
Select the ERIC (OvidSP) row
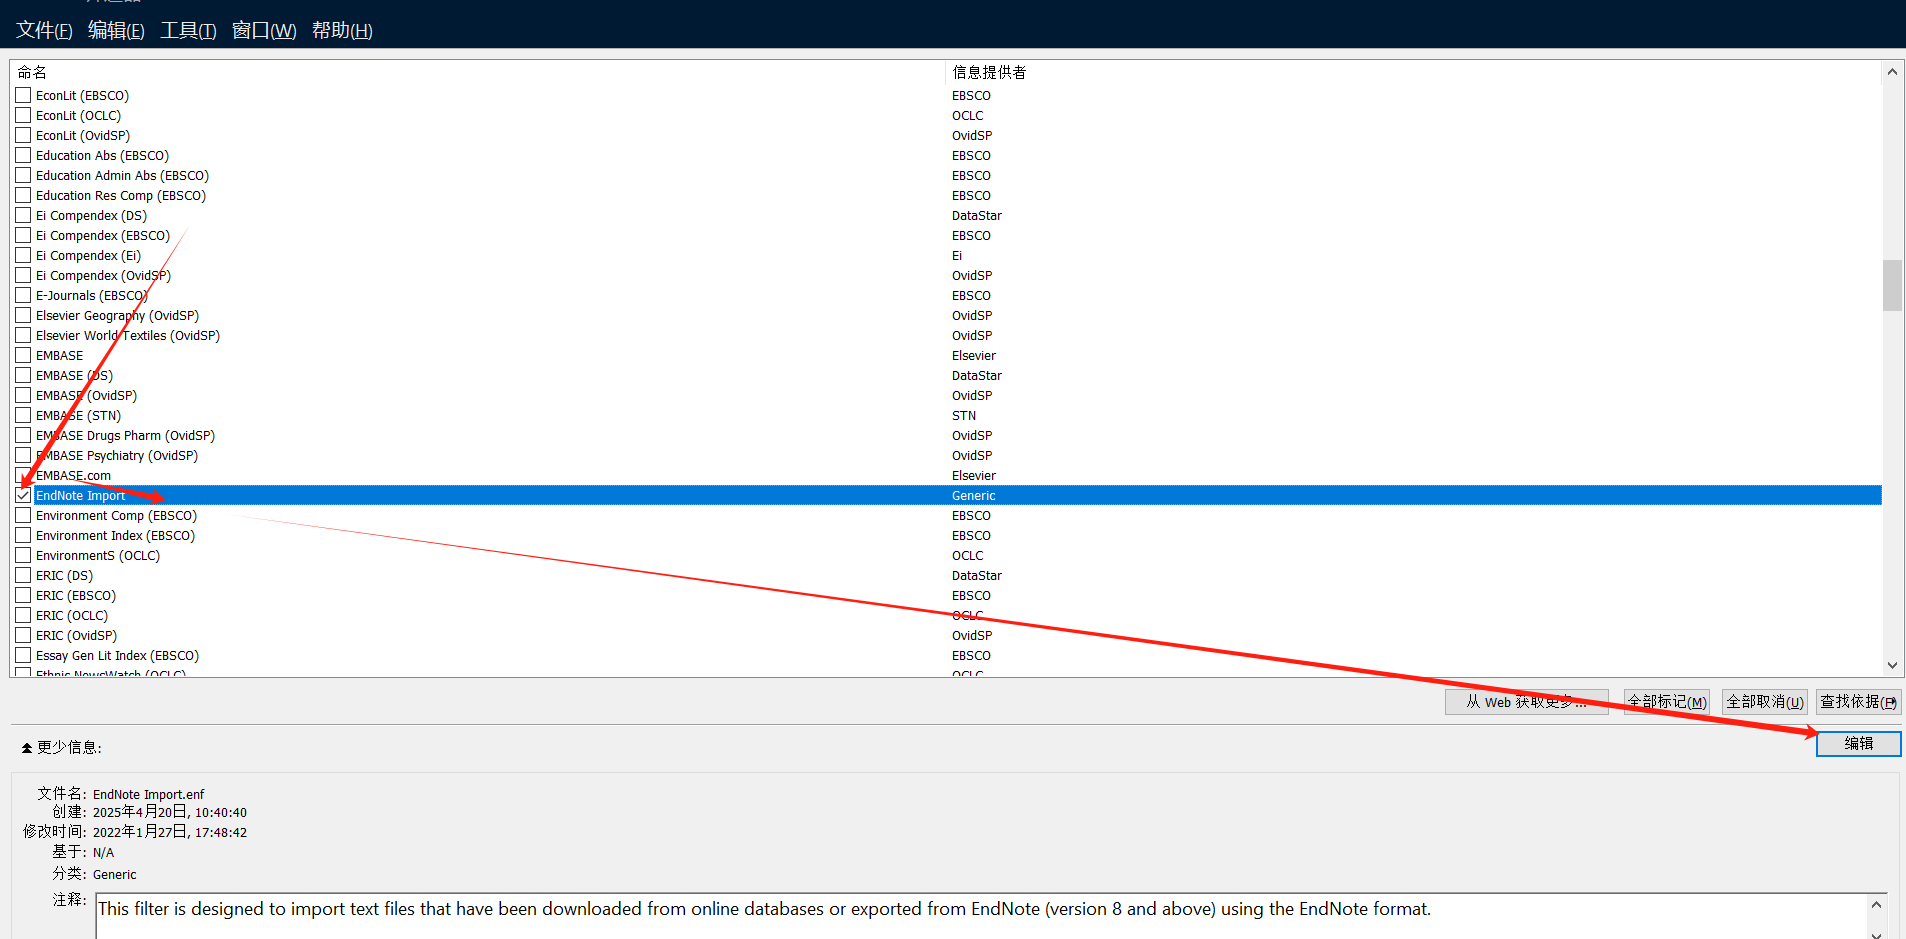[947, 635]
